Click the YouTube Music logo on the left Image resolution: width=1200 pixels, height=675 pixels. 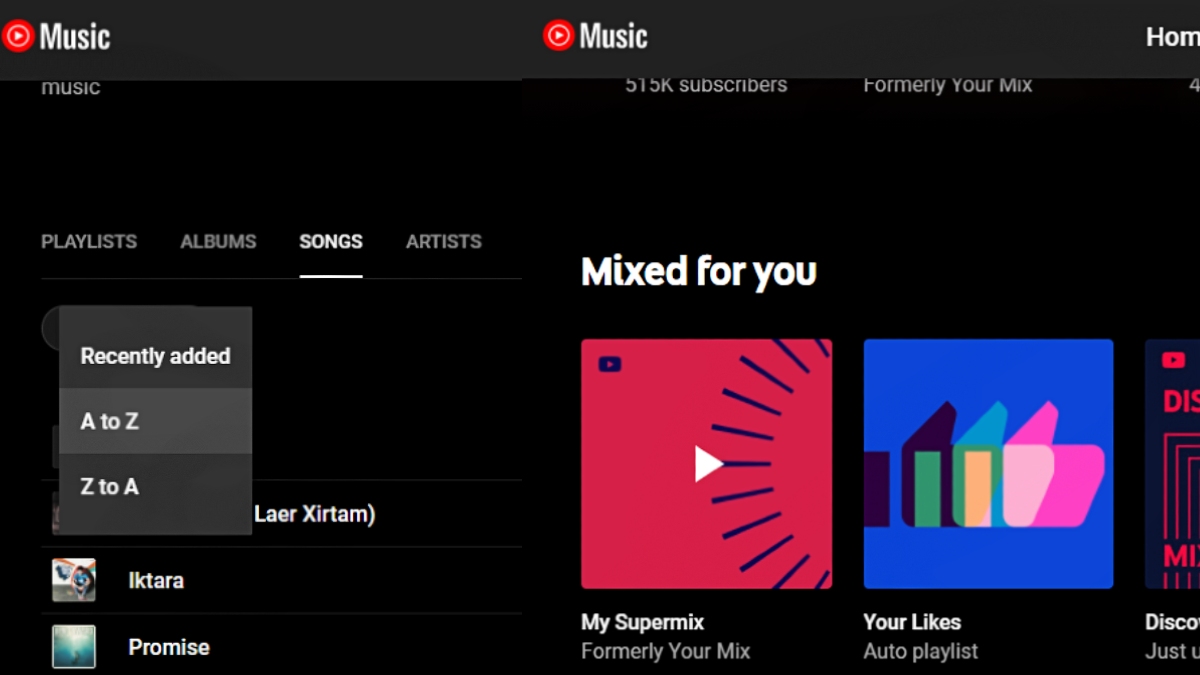tap(56, 37)
